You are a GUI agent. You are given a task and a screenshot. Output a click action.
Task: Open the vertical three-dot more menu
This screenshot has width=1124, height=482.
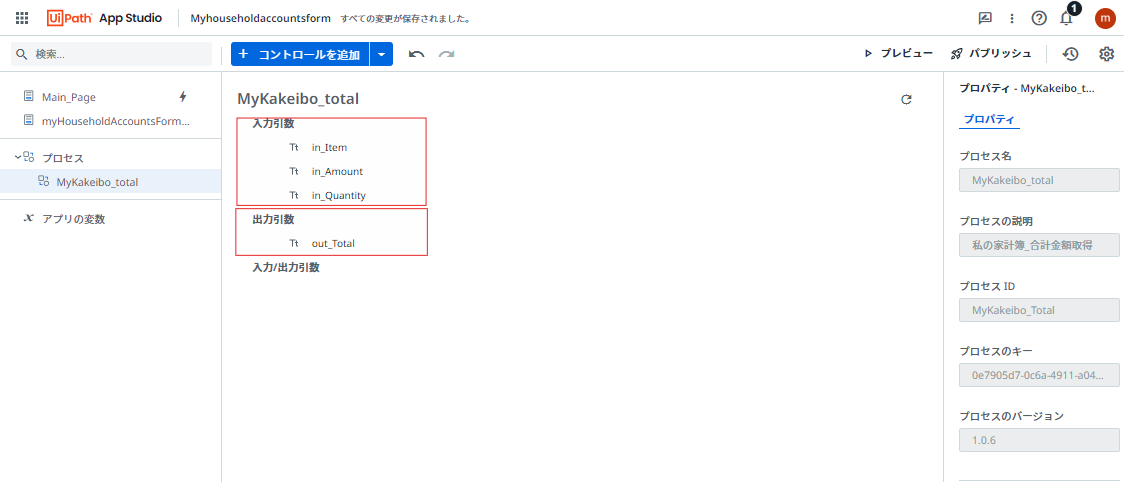[1011, 19]
